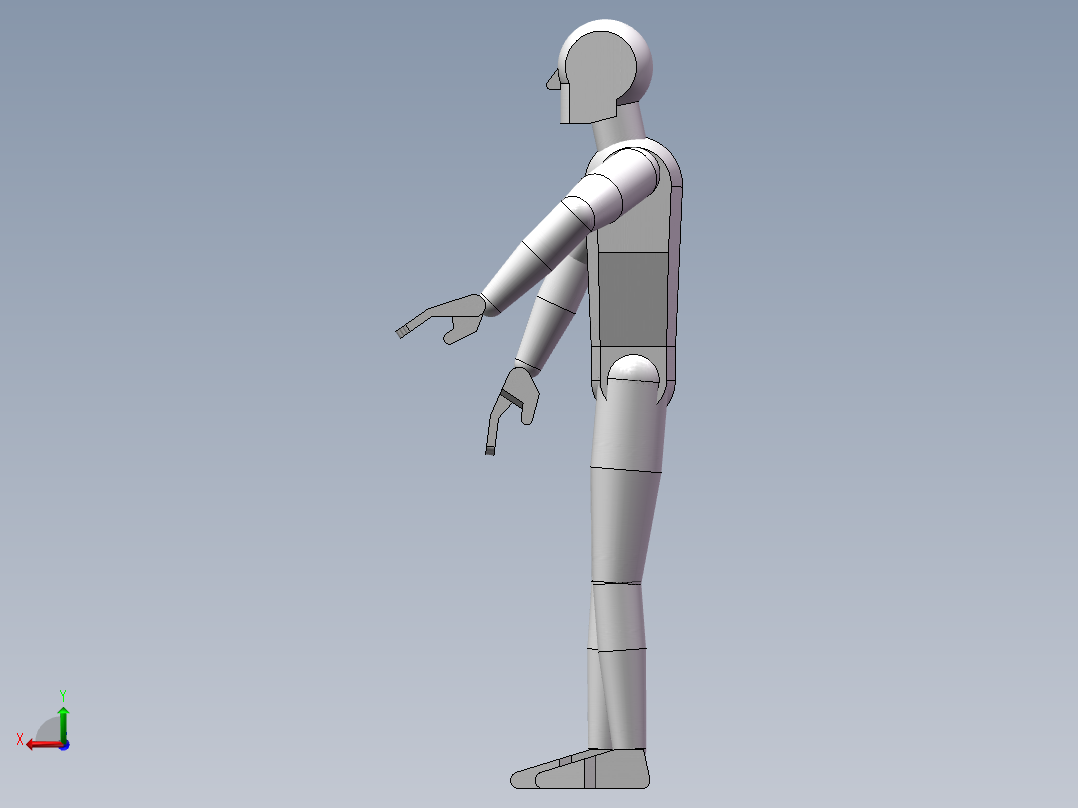Select the mannequin's foot
Screen dimensions: 1078x808
point(580,770)
